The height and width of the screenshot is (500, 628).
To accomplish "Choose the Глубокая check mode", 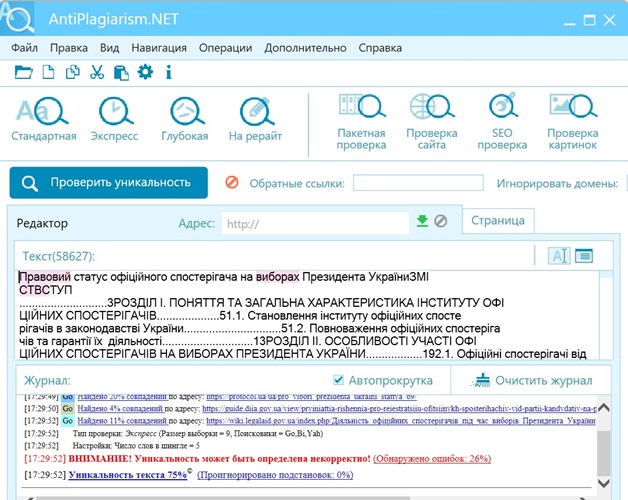I will pyautogui.click(x=185, y=119).
